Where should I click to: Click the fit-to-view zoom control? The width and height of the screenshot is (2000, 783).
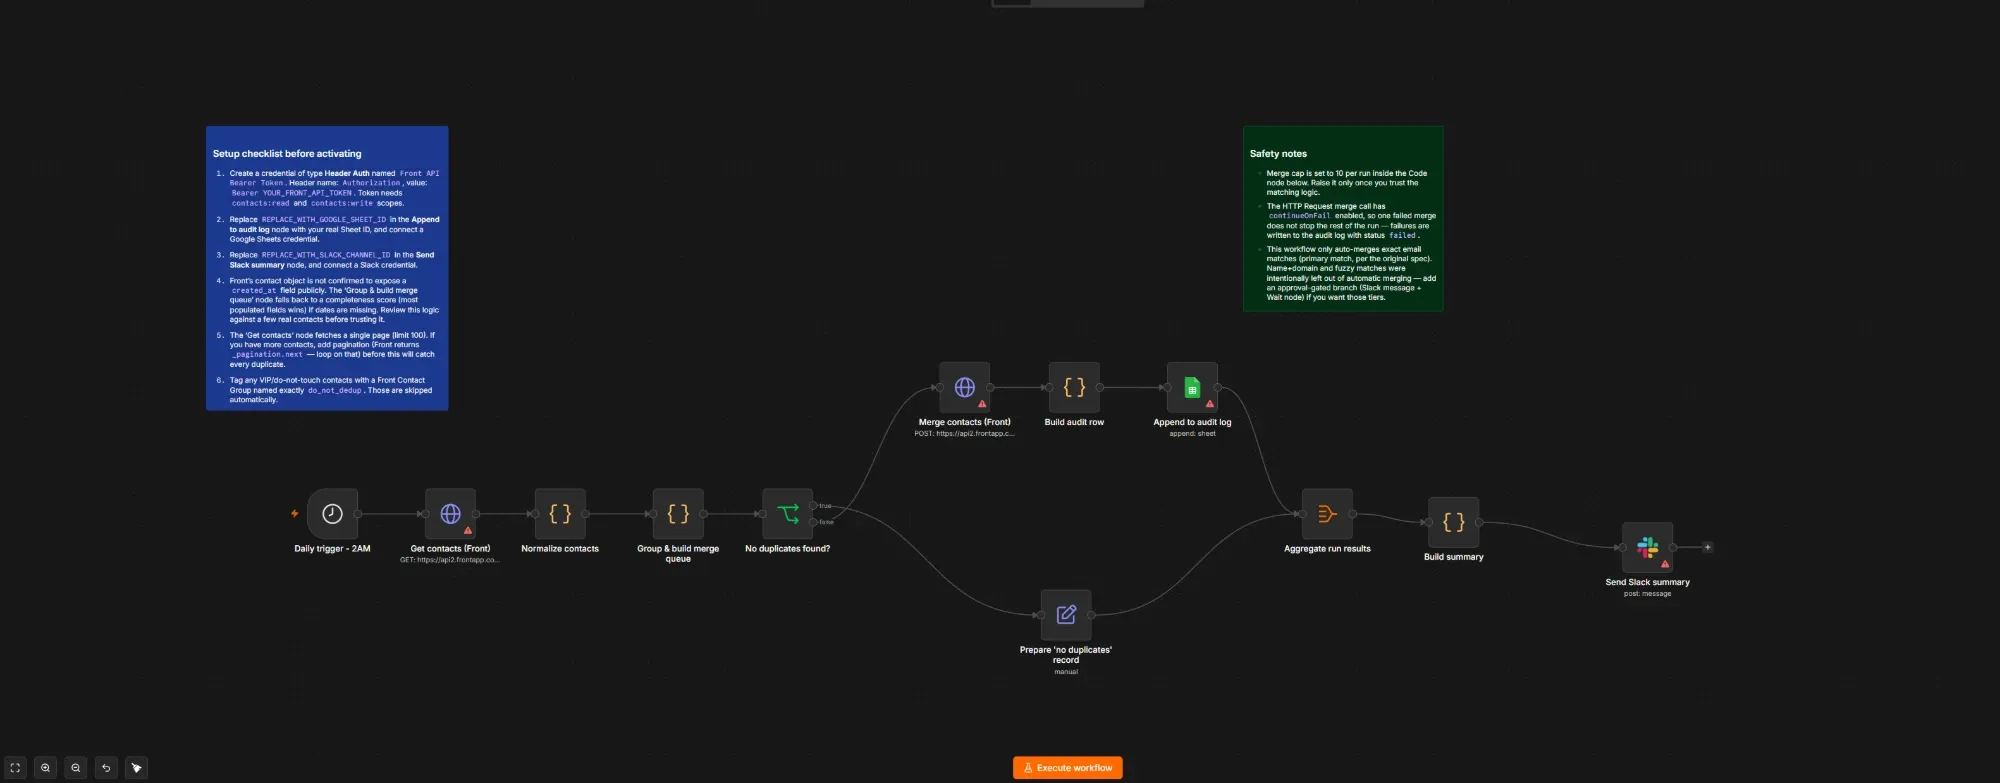(15, 768)
